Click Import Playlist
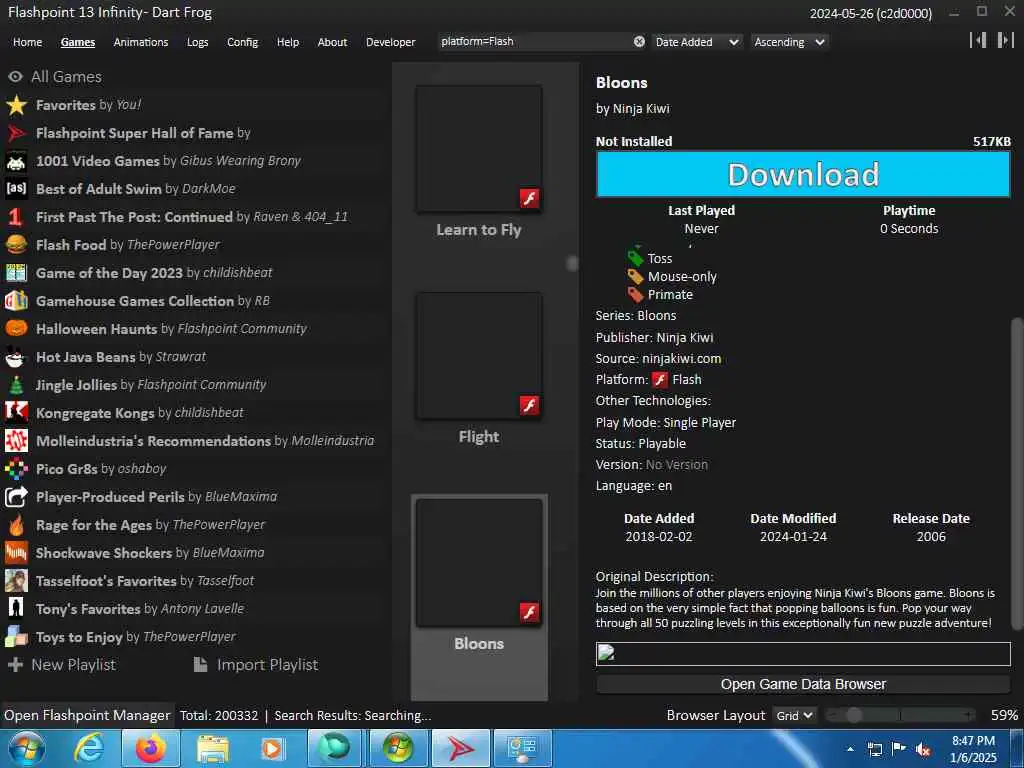 [256, 665]
